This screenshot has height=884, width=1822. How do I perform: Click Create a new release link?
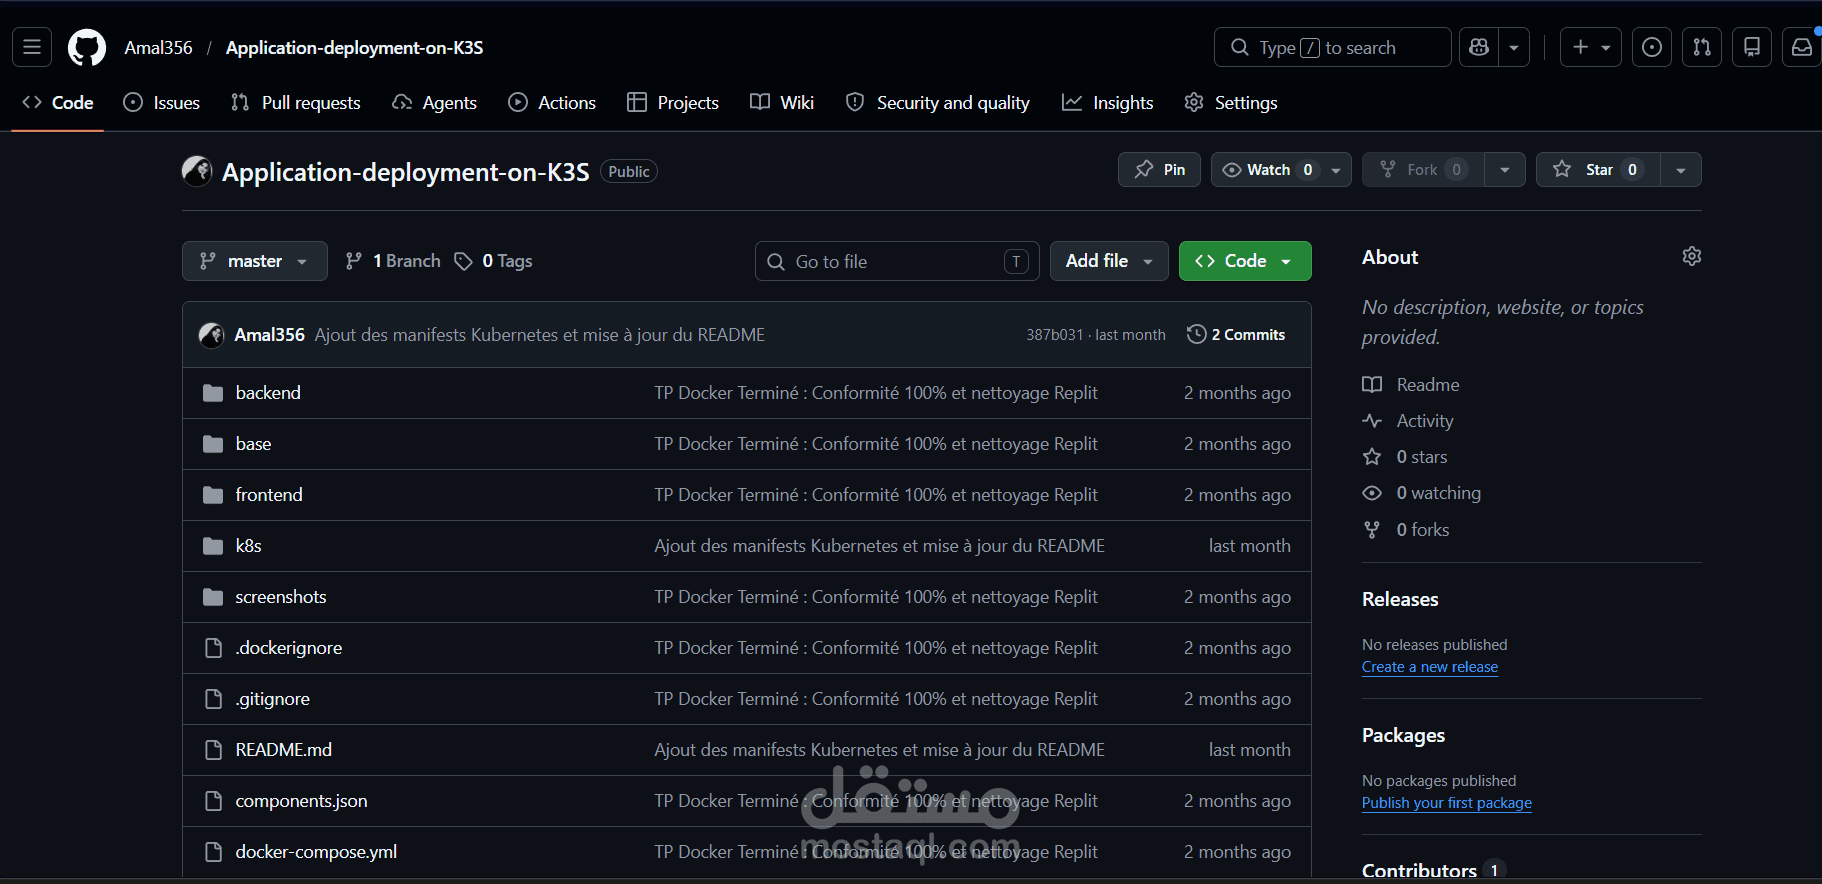pyautogui.click(x=1430, y=667)
